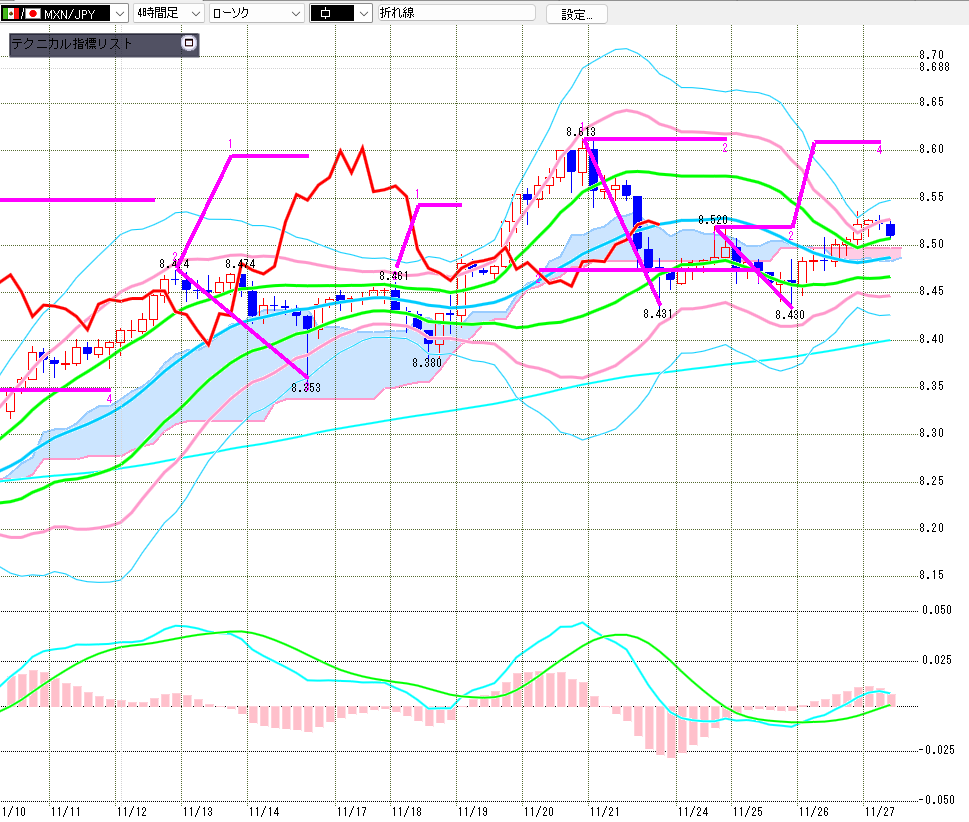Click the Mexico flag icon

[10, 13]
